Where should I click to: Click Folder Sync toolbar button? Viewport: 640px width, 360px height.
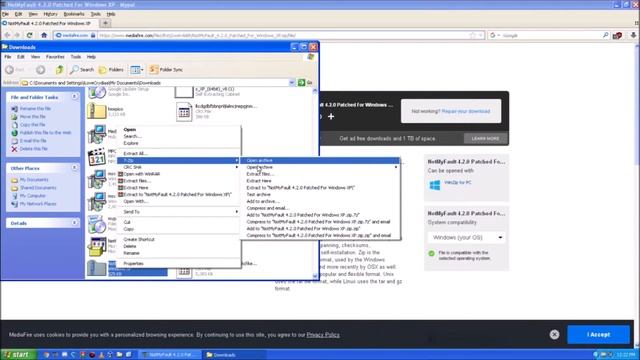pos(166,70)
